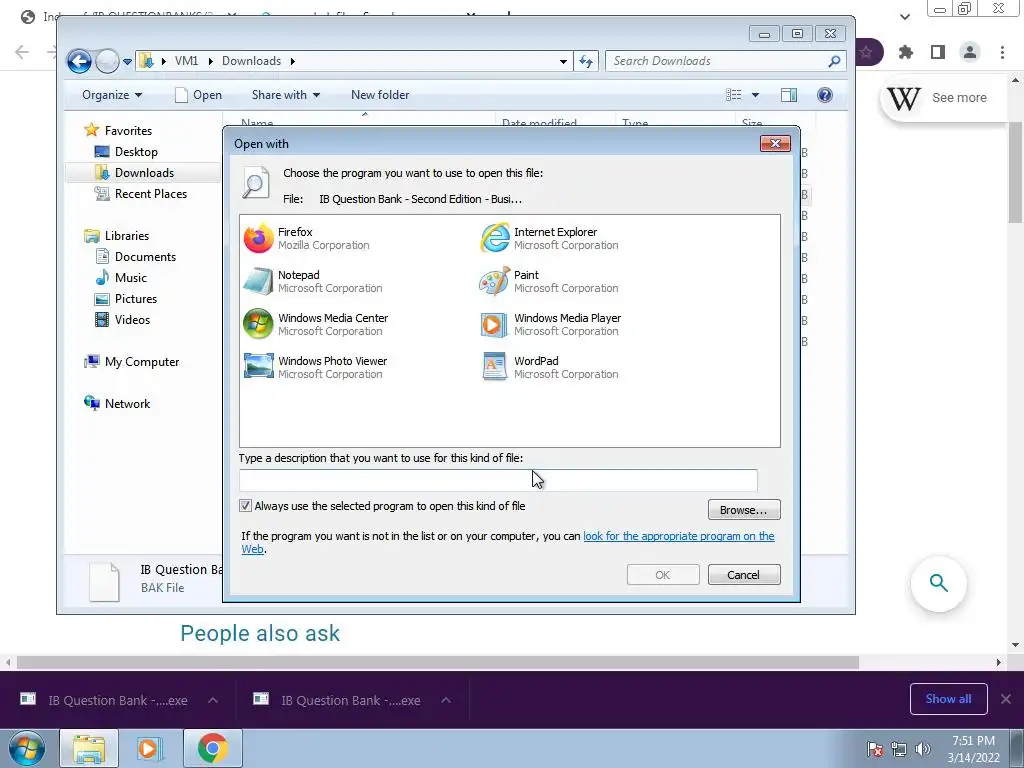Open Recent Places in navigation pane

pos(151,193)
